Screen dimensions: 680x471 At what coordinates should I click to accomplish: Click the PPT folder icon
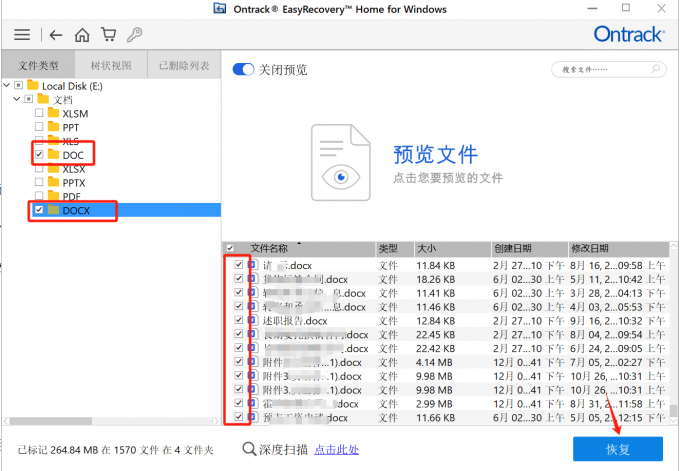click(53, 127)
